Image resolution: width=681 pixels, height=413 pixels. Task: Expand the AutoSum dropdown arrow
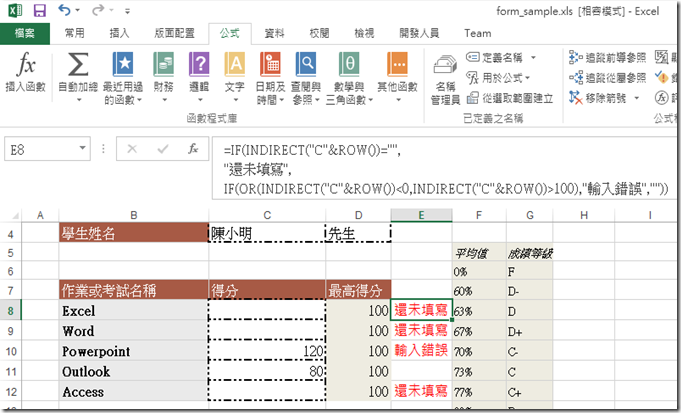(x=79, y=100)
